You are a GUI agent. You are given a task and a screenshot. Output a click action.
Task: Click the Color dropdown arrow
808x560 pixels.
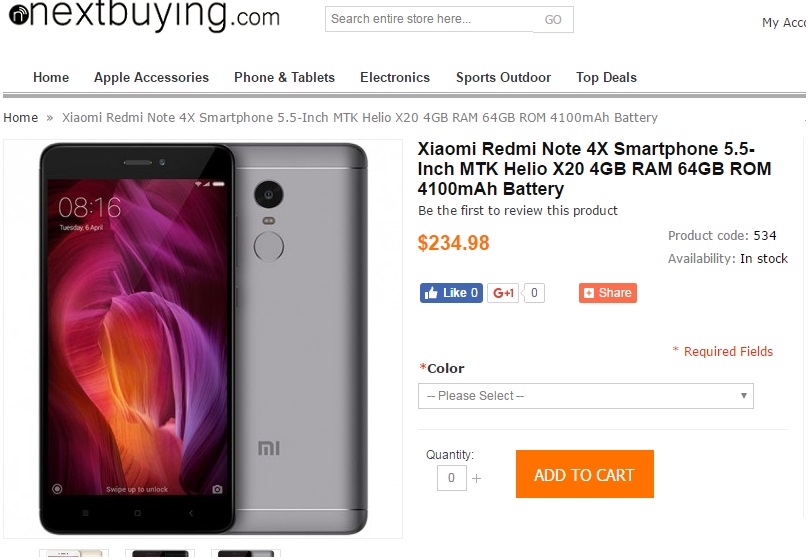pos(744,396)
